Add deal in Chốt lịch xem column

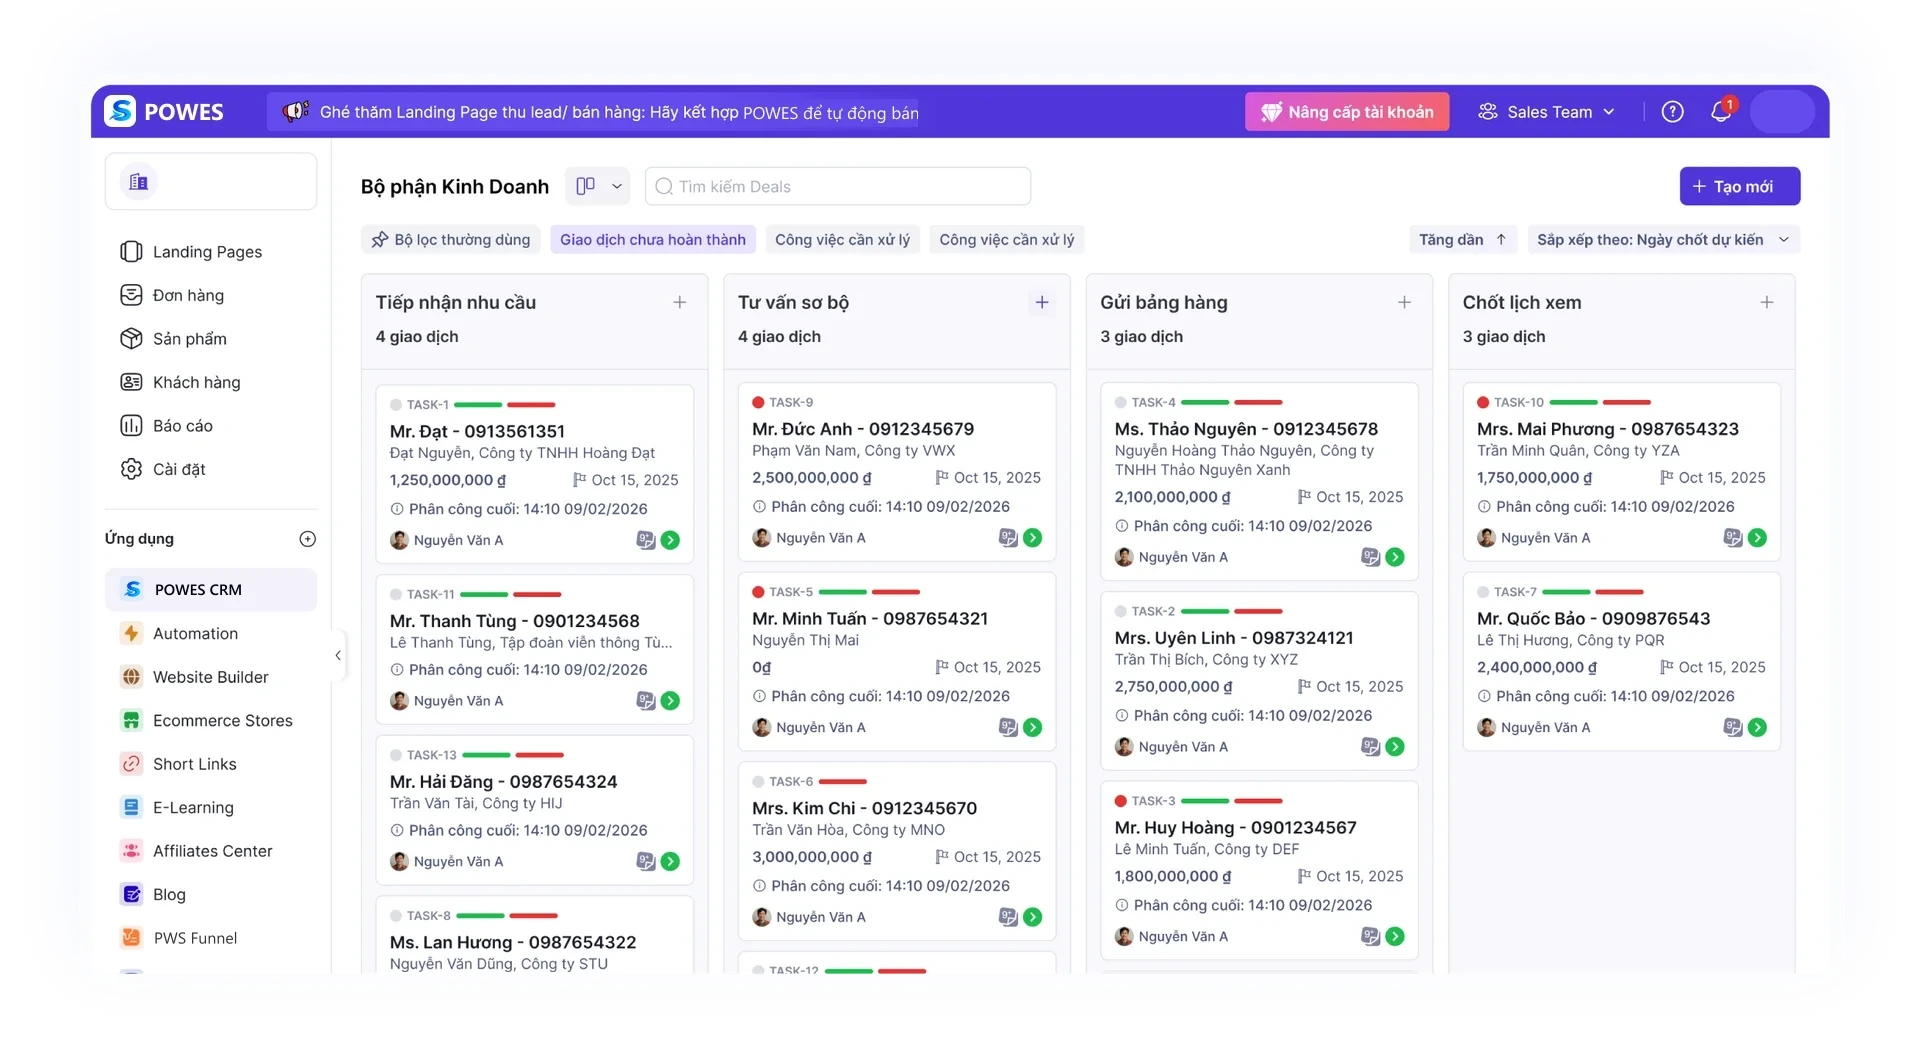click(1767, 302)
